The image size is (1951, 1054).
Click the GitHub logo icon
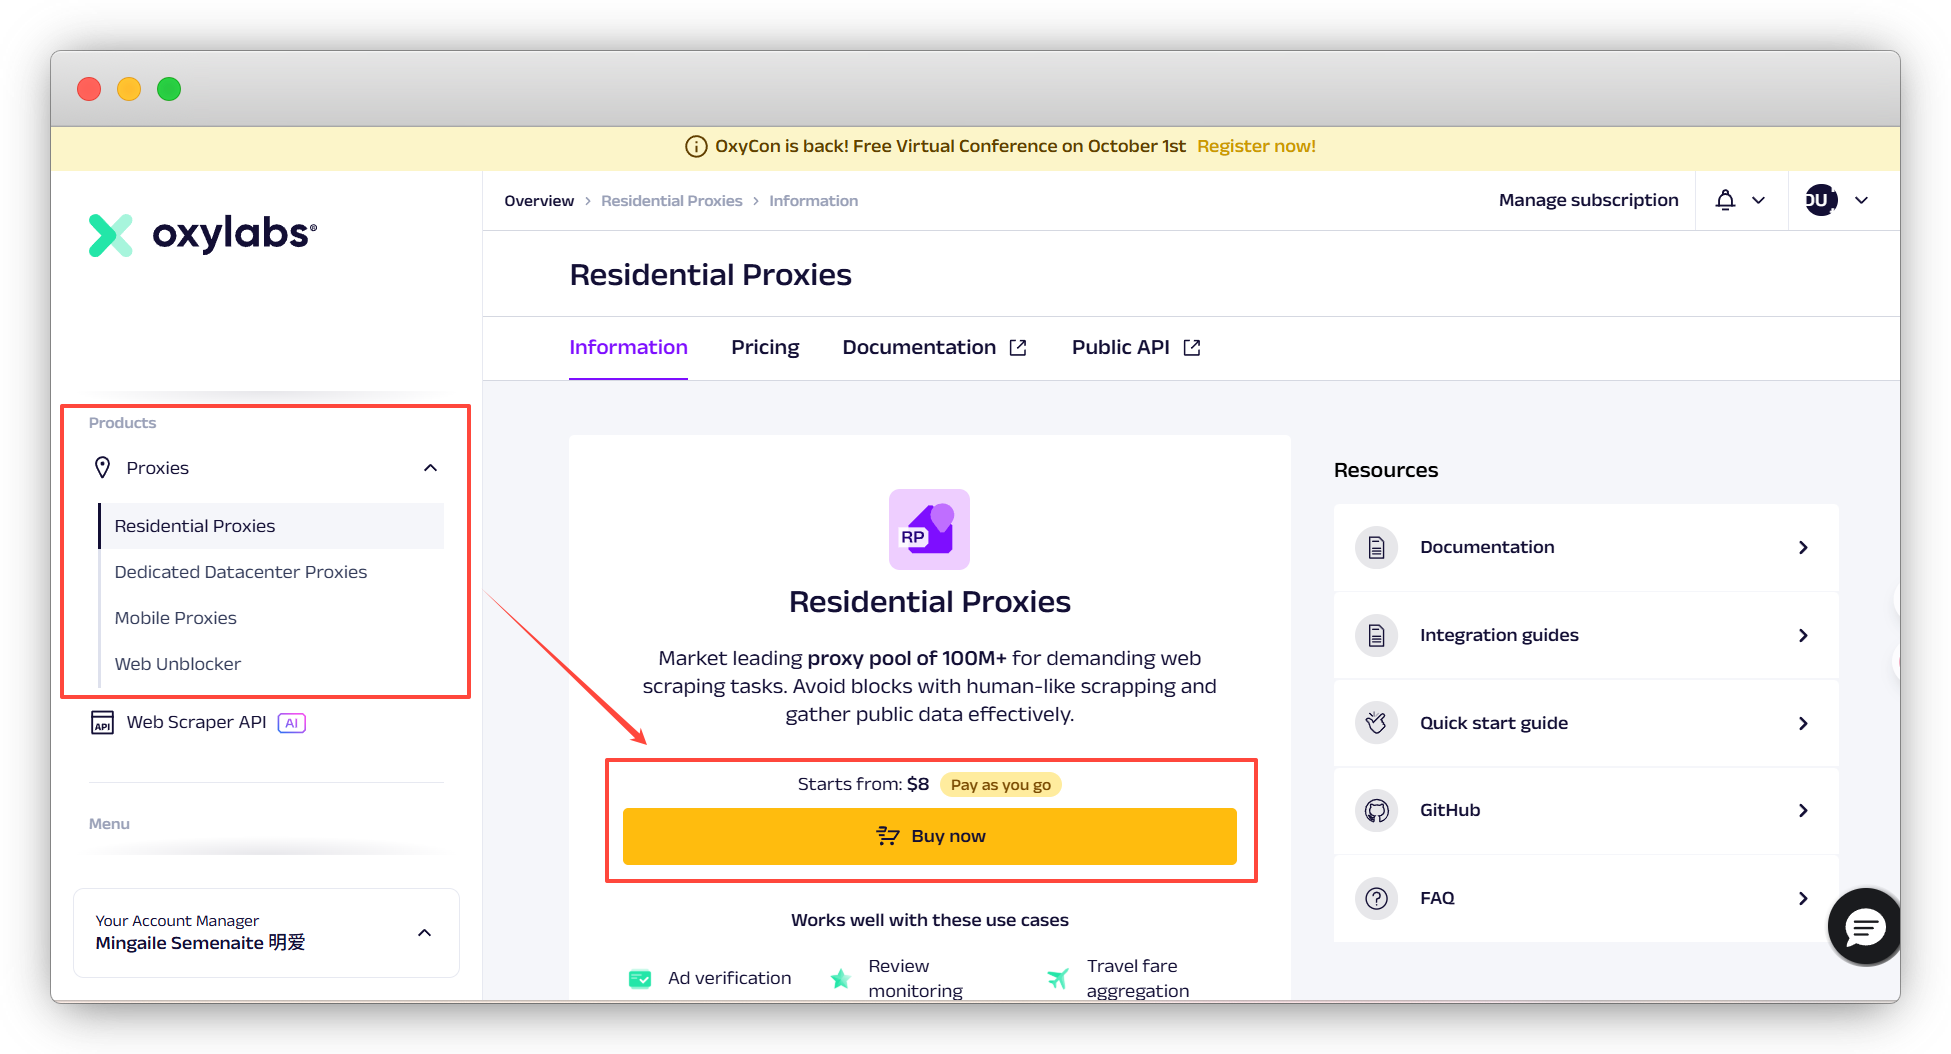1376,810
